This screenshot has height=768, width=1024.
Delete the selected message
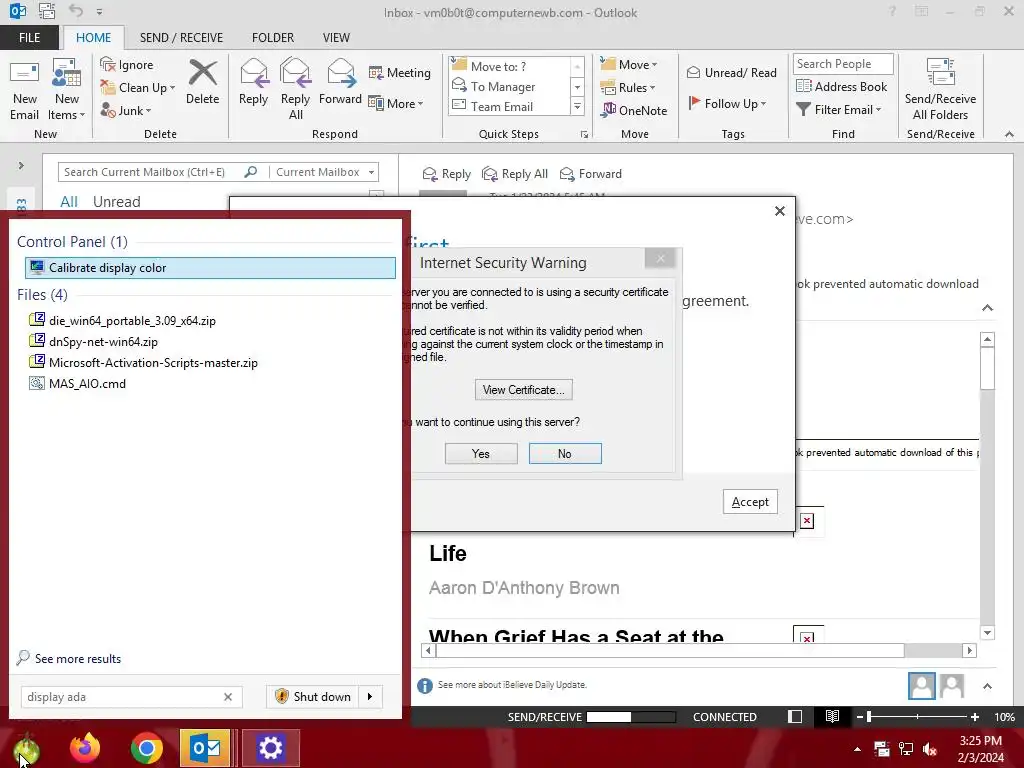point(202,82)
